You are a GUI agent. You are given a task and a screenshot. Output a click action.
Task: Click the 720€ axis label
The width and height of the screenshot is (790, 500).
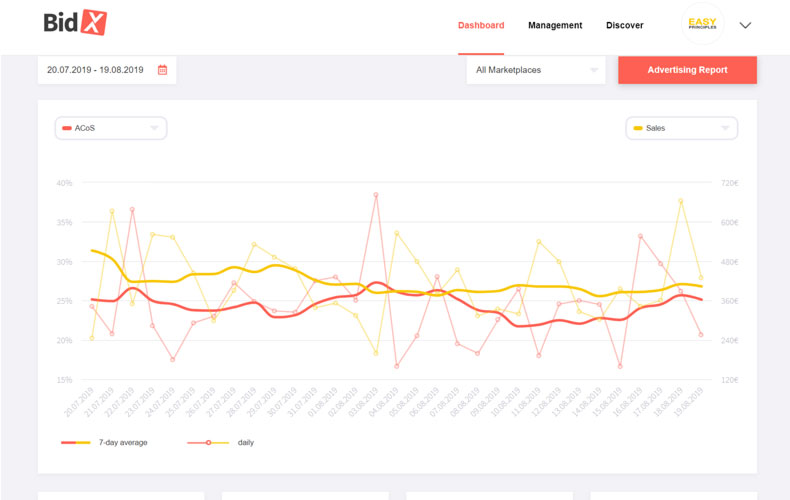click(x=730, y=183)
